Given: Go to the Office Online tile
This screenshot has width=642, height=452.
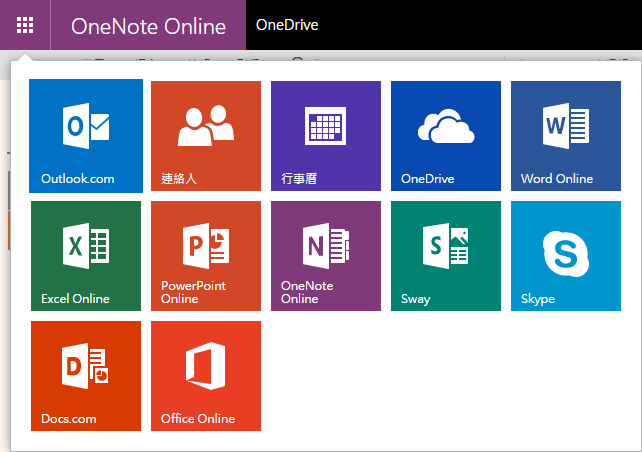Looking at the screenshot, I should 206,376.
